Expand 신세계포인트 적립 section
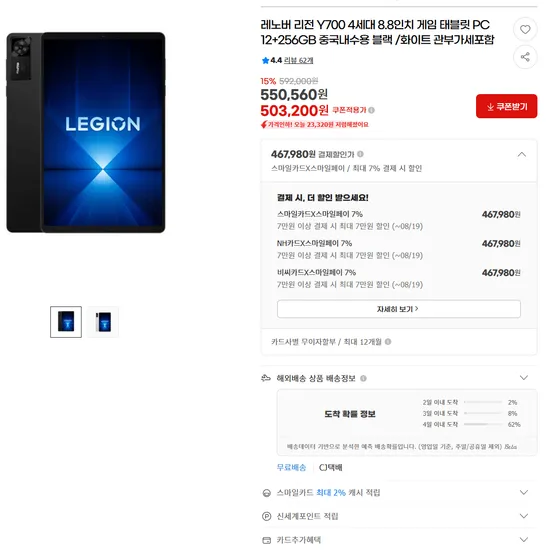The height and width of the screenshot is (550, 548). tap(524, 516)
